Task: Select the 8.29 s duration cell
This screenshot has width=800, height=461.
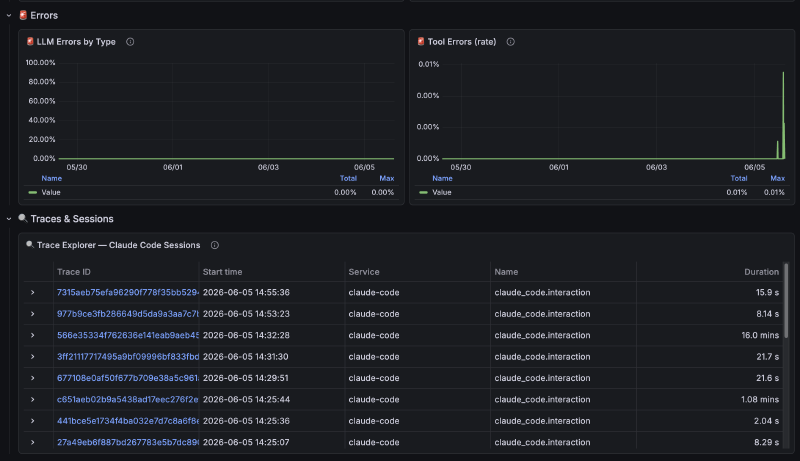Action: [766, 443]
